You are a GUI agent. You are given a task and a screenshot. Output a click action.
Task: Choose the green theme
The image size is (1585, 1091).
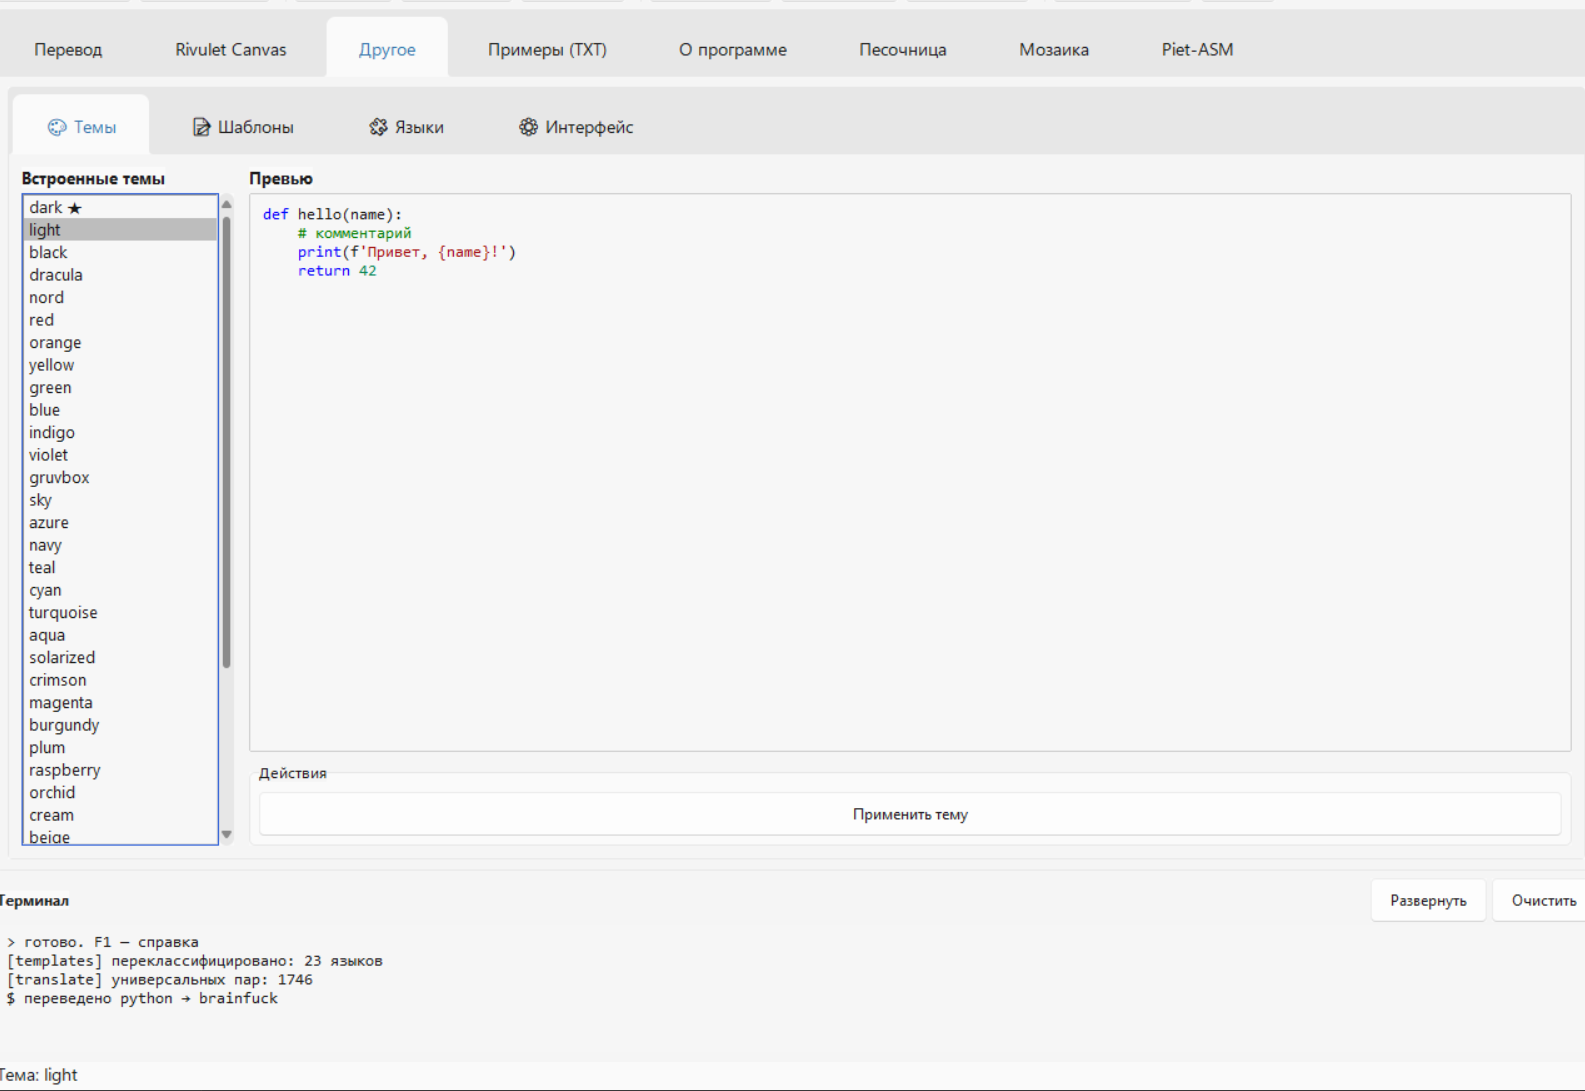click(120, 387)
